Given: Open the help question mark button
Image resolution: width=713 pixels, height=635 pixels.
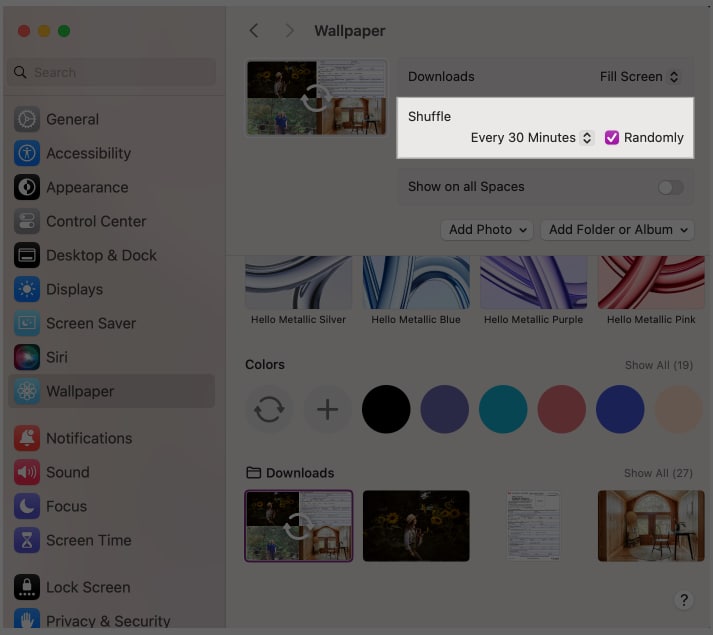Looking at the screenshot, I should coord(683,600).
